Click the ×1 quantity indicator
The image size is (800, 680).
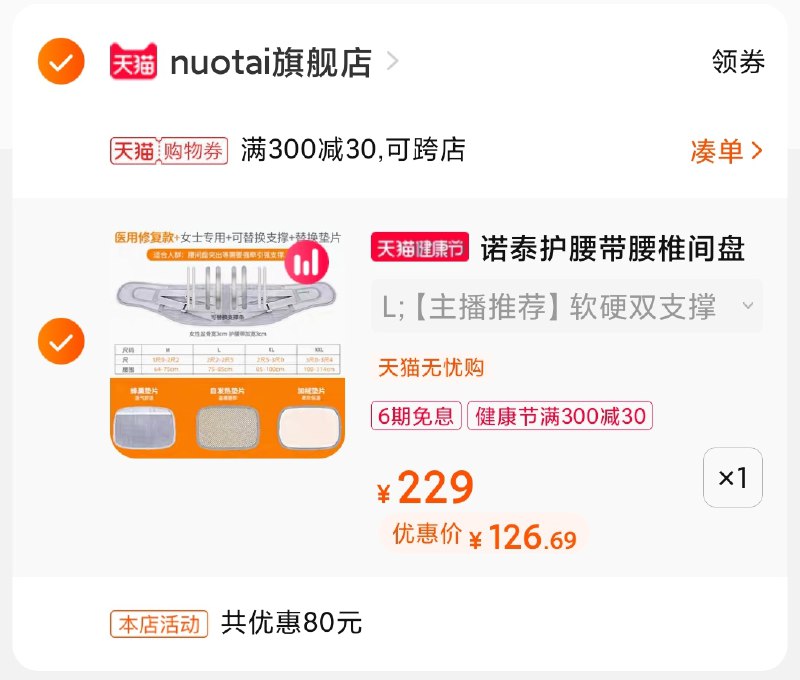(735, 478)
